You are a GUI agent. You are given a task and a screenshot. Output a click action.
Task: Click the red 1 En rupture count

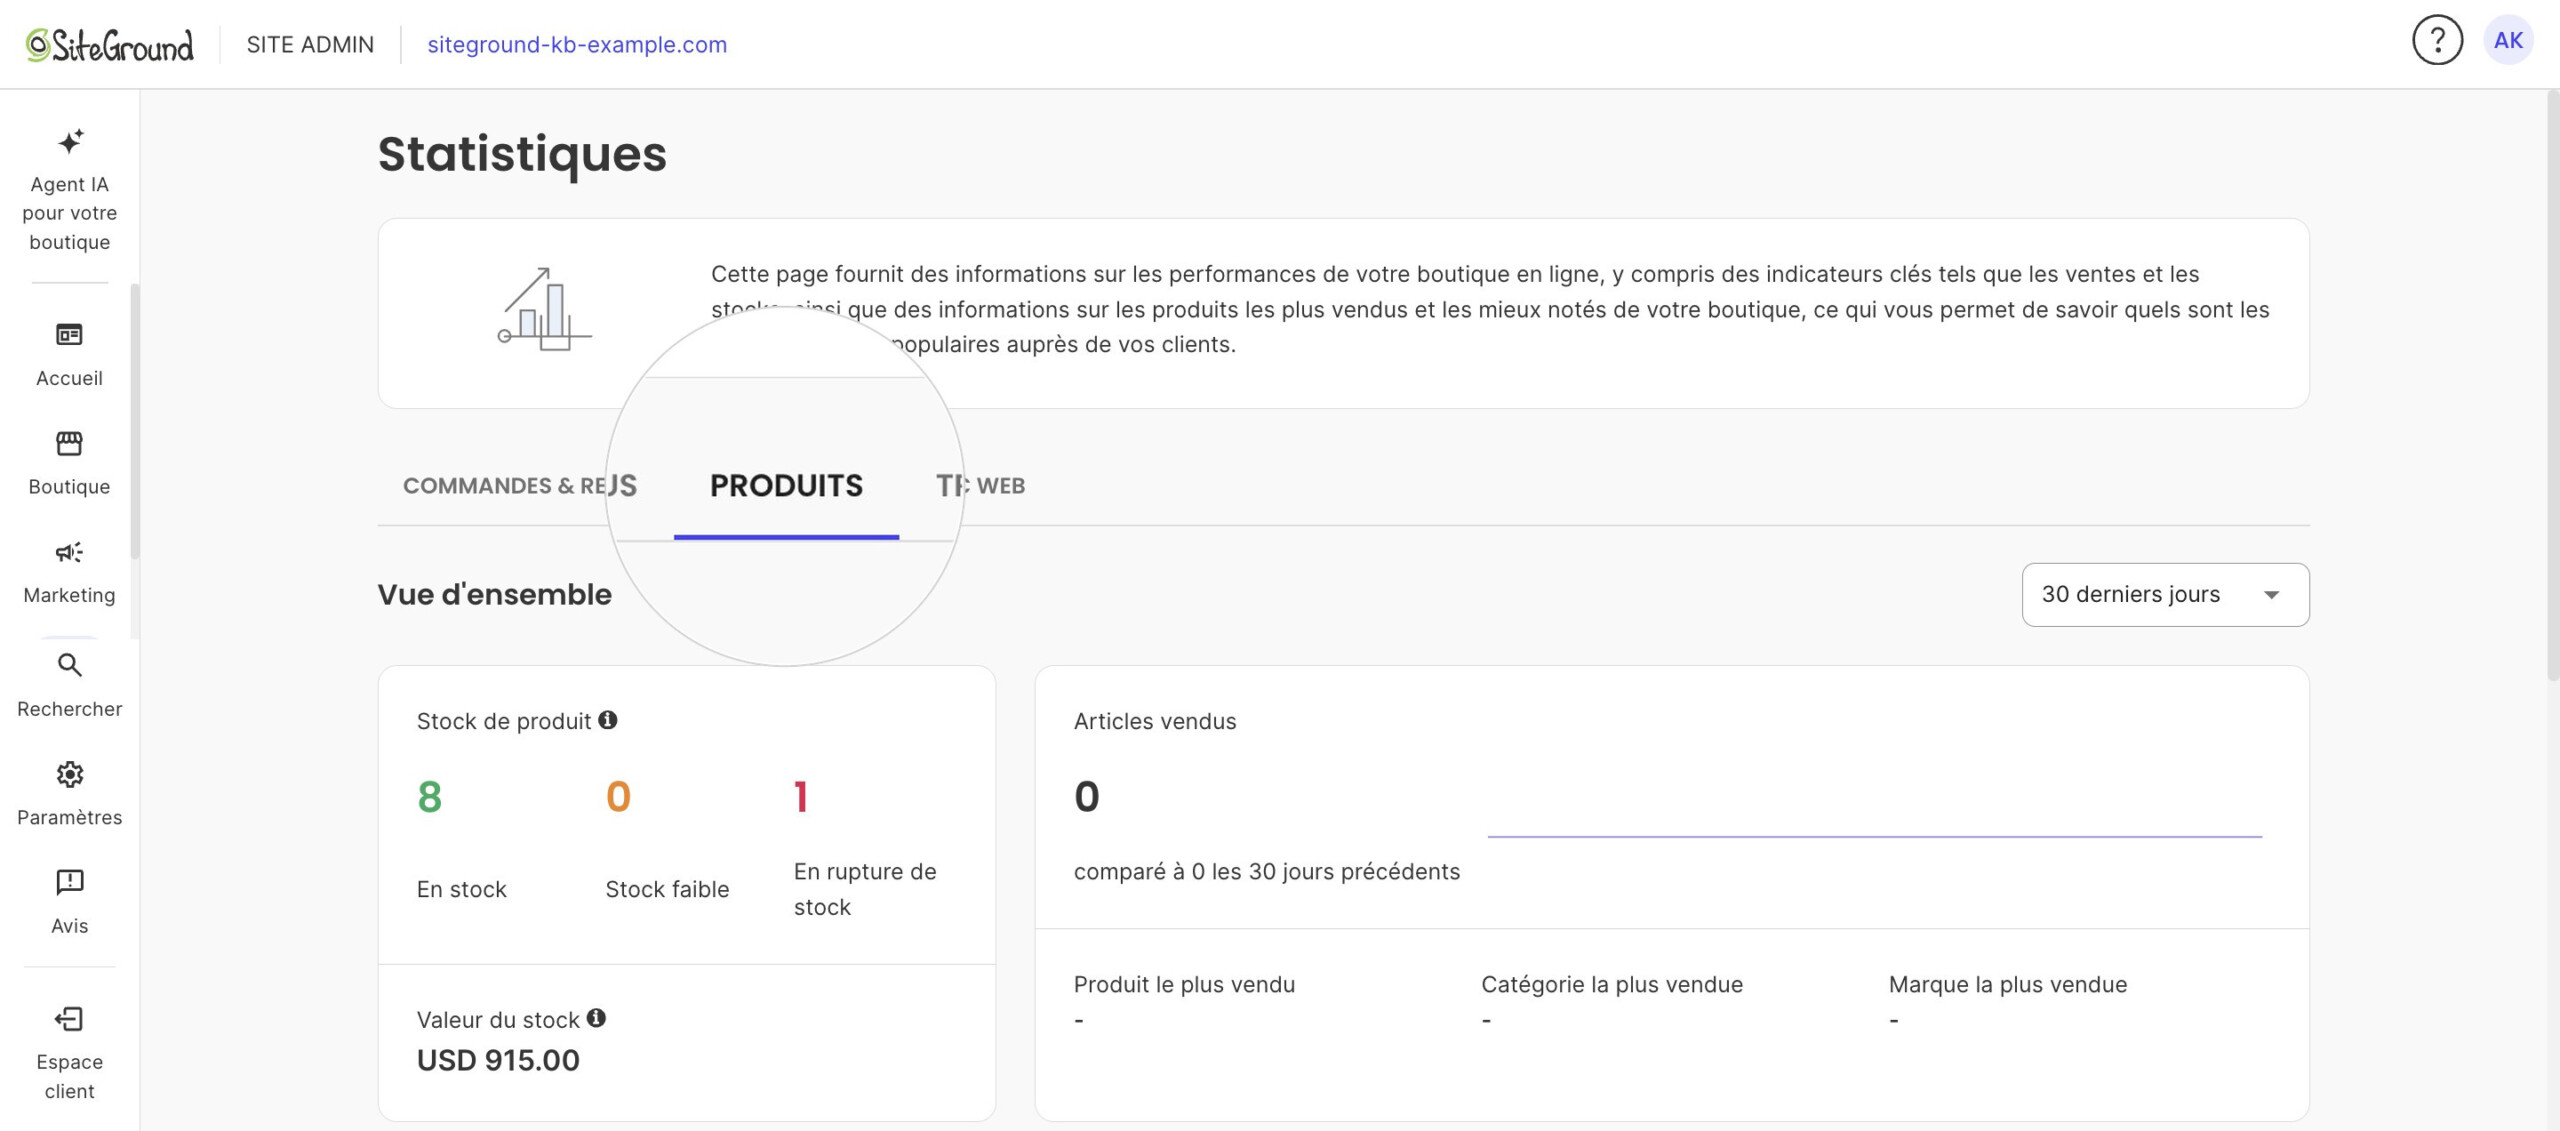point(801,797)
